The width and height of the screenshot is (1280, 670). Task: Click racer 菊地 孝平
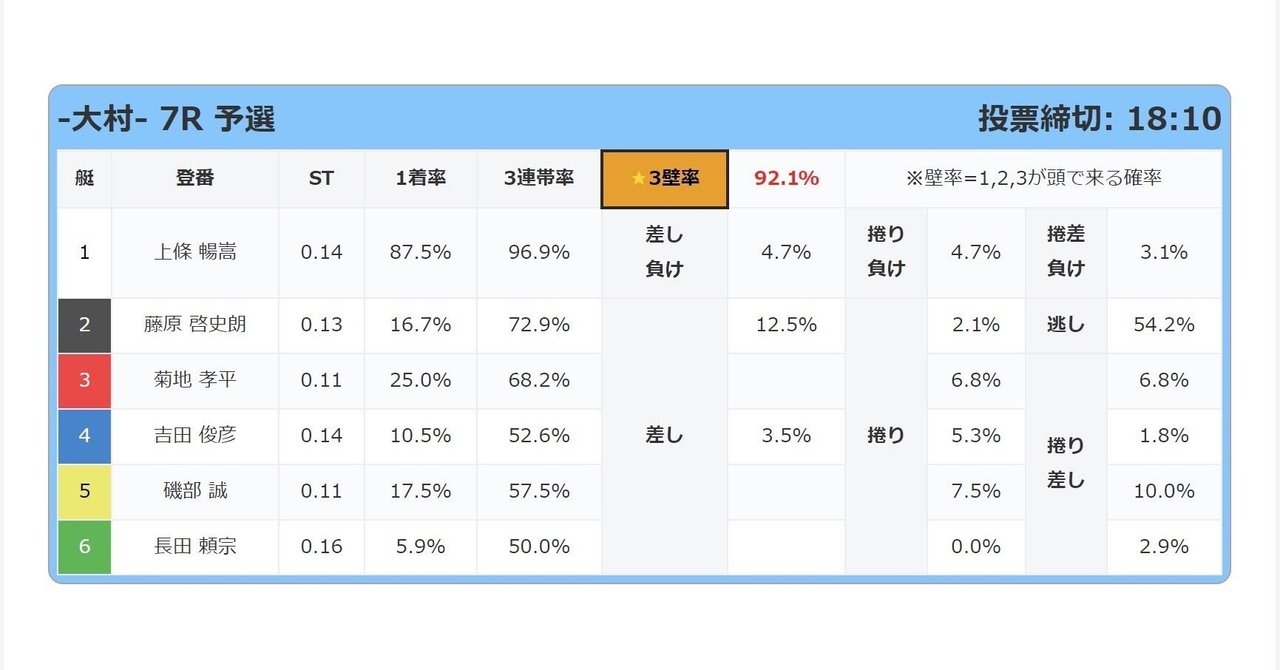click(x=195, y=380)
